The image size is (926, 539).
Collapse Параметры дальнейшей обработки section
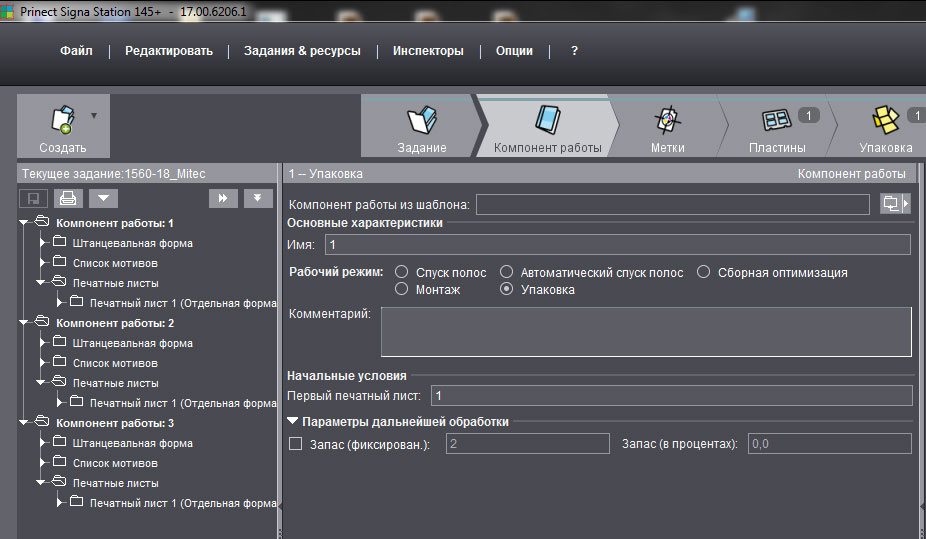293,422
